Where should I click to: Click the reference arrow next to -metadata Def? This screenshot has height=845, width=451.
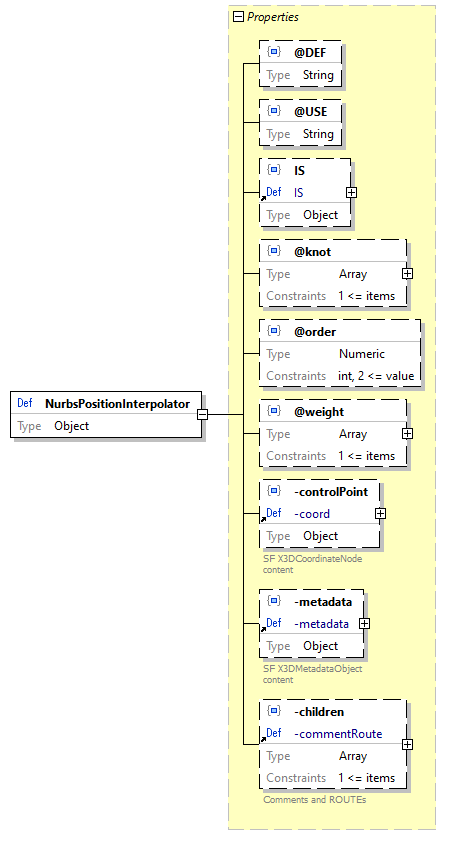[263, 628]
